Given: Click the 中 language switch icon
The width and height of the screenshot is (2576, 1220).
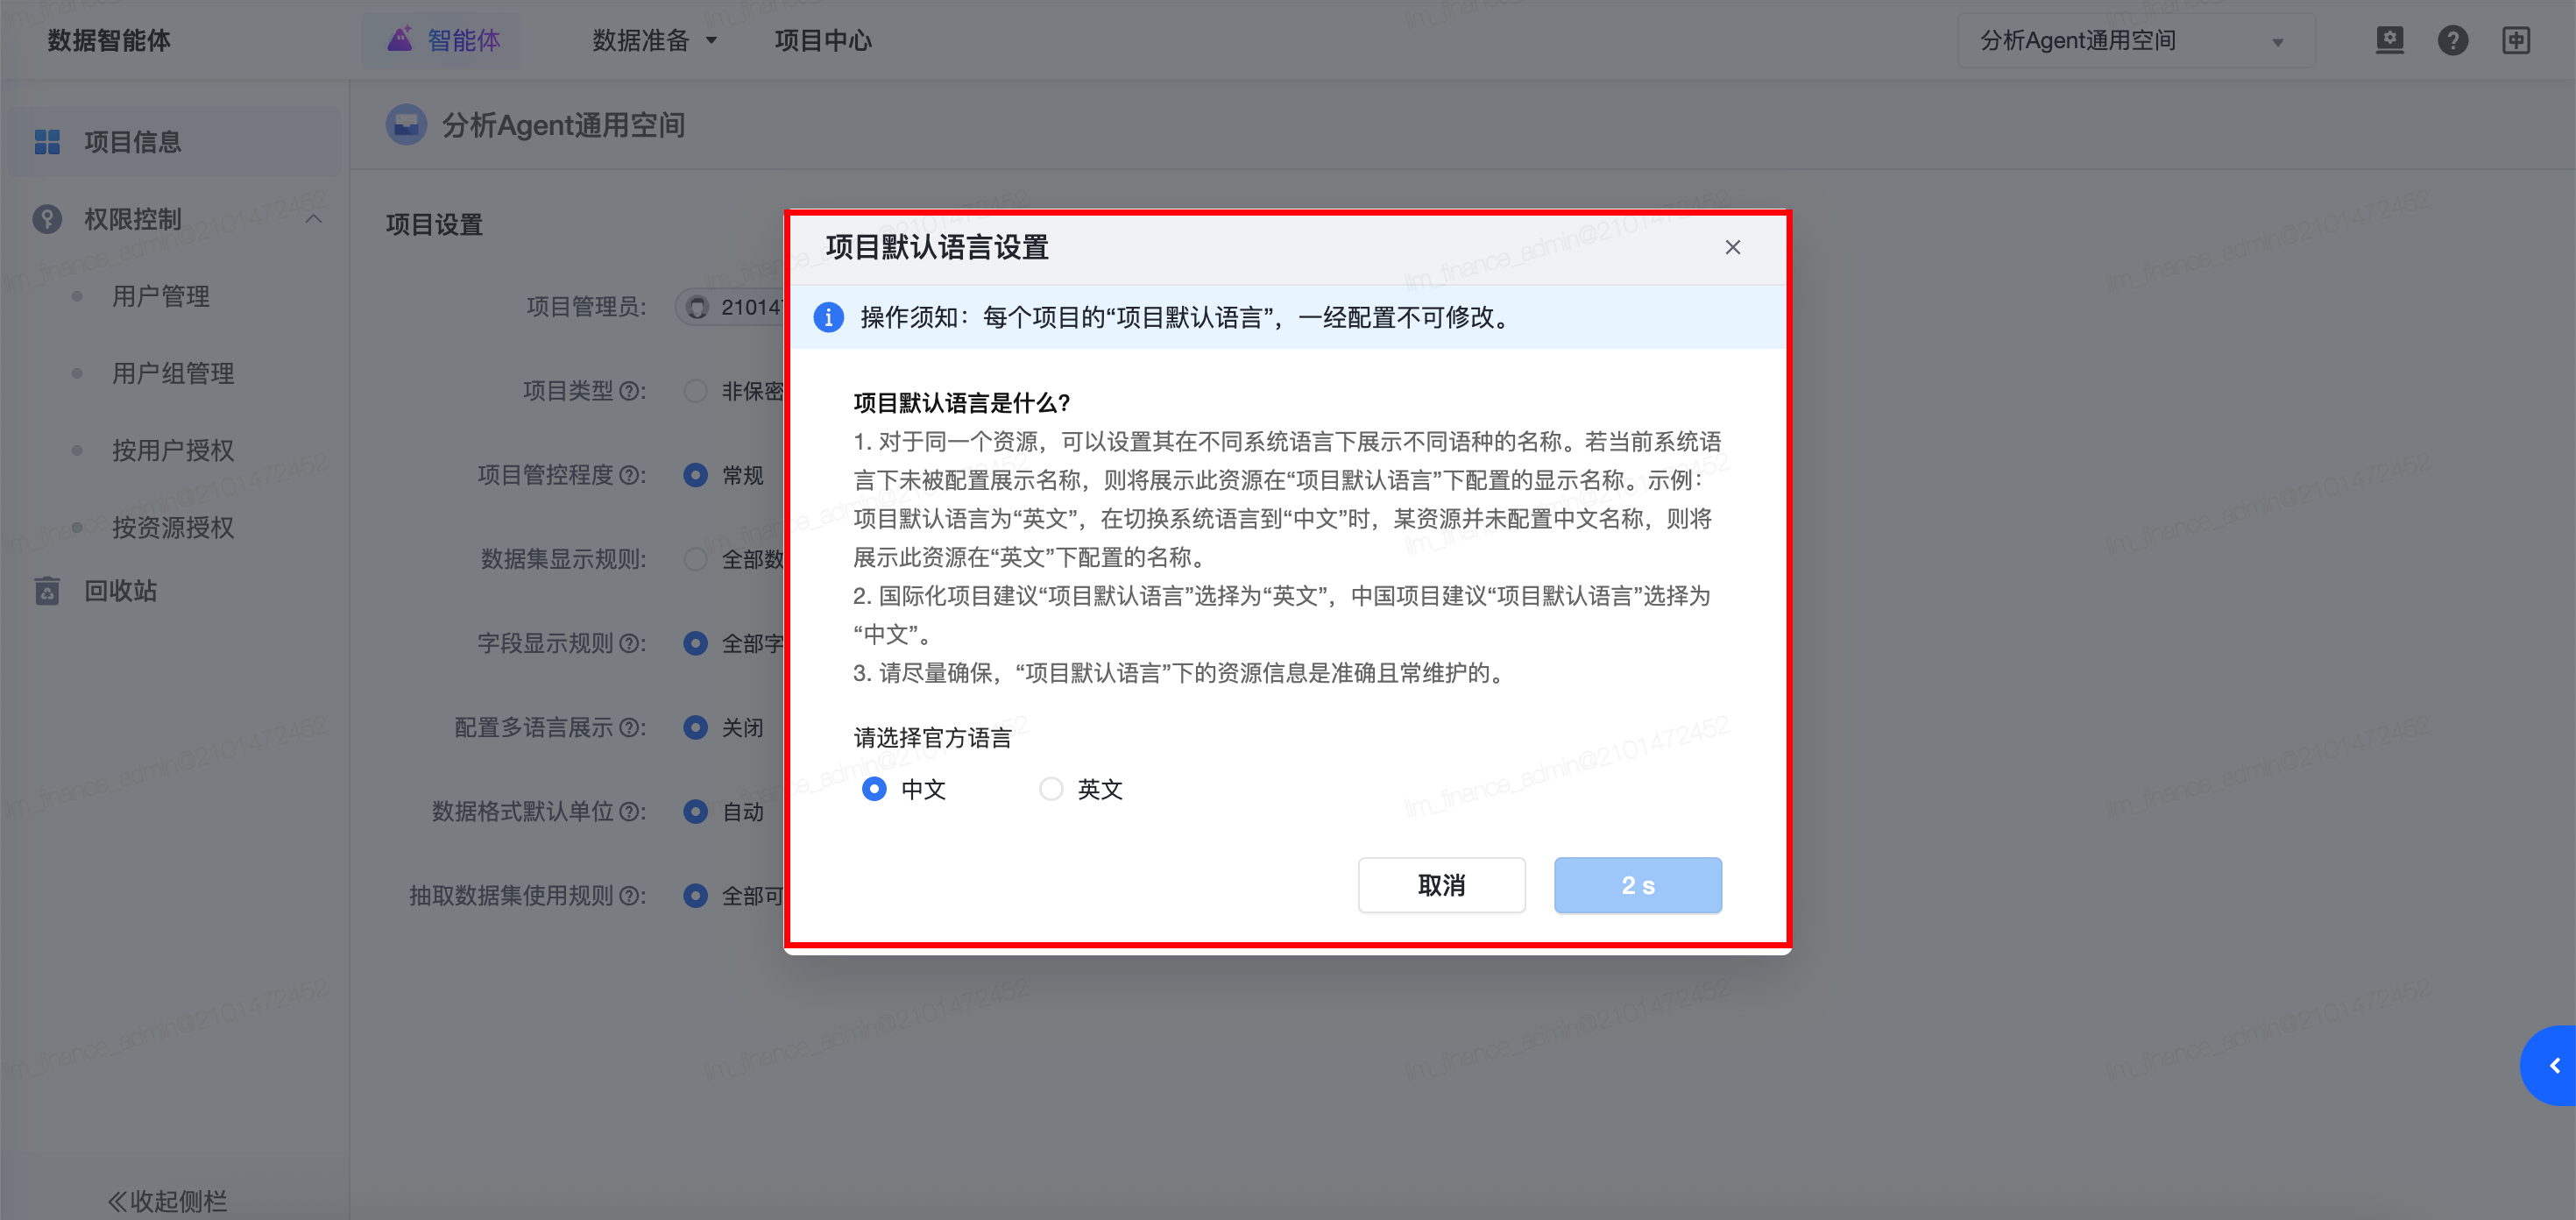Looking at the screenshot, I should click(2516, 40).
